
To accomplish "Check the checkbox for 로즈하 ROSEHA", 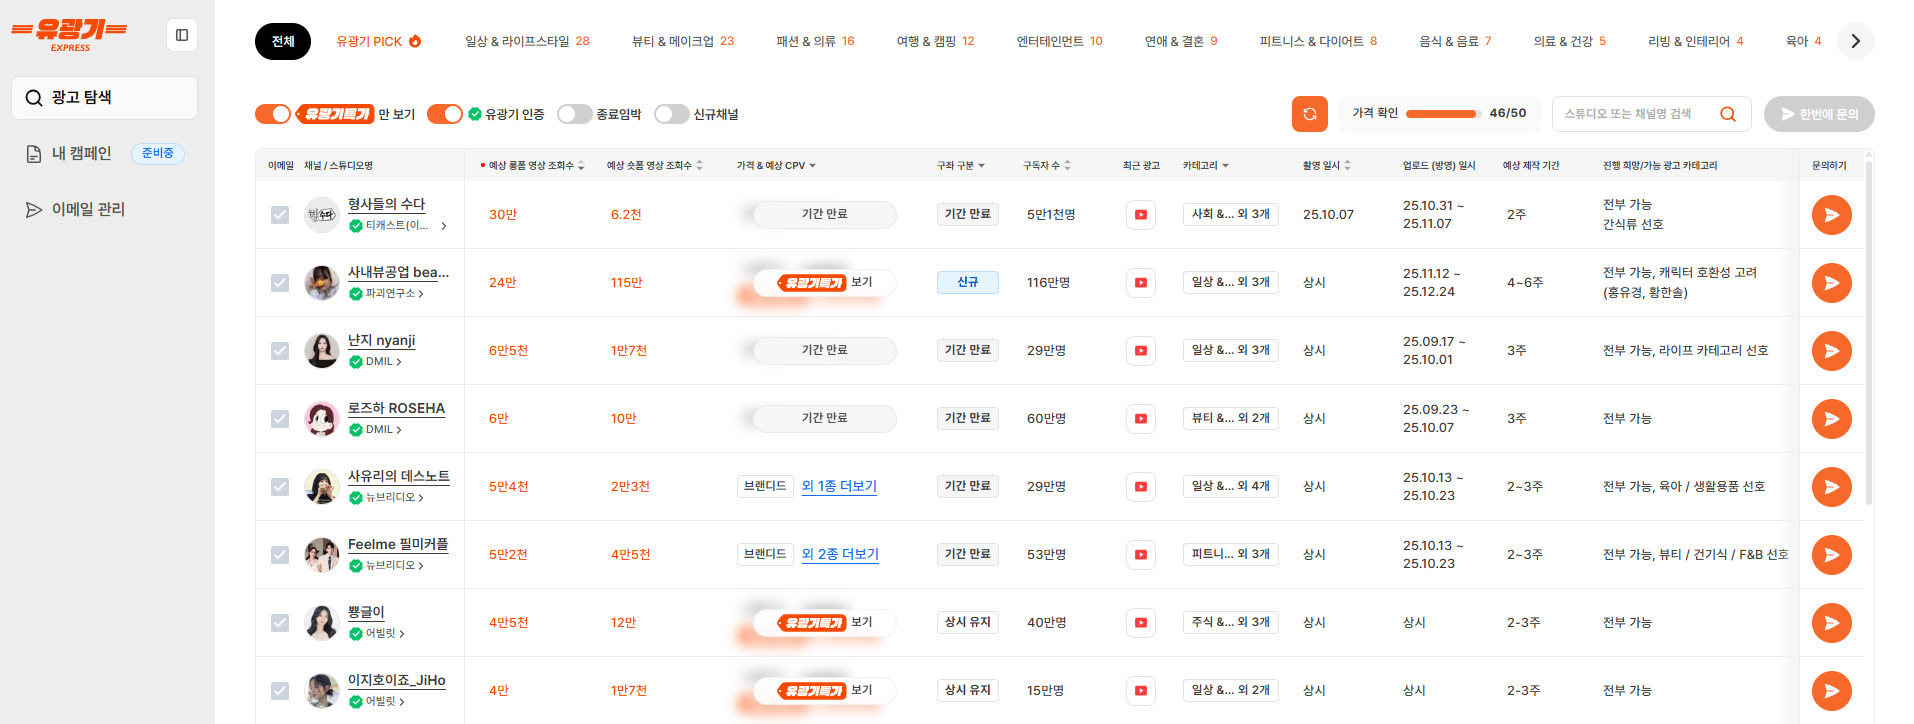I will [x=280, y=419].
